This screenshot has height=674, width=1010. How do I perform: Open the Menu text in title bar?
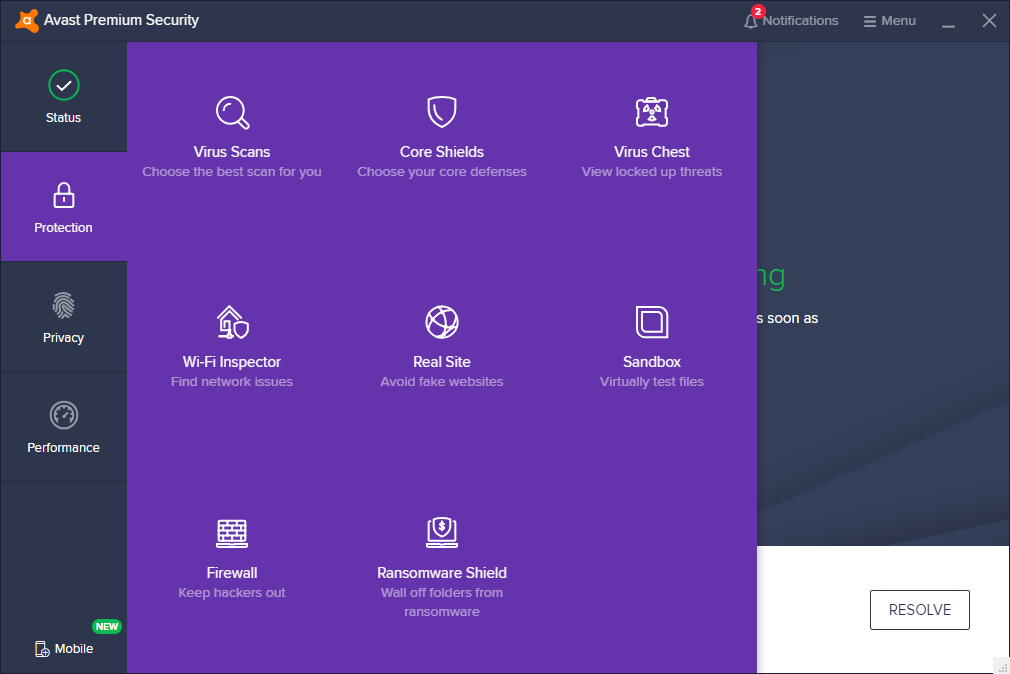click(899, 21)
